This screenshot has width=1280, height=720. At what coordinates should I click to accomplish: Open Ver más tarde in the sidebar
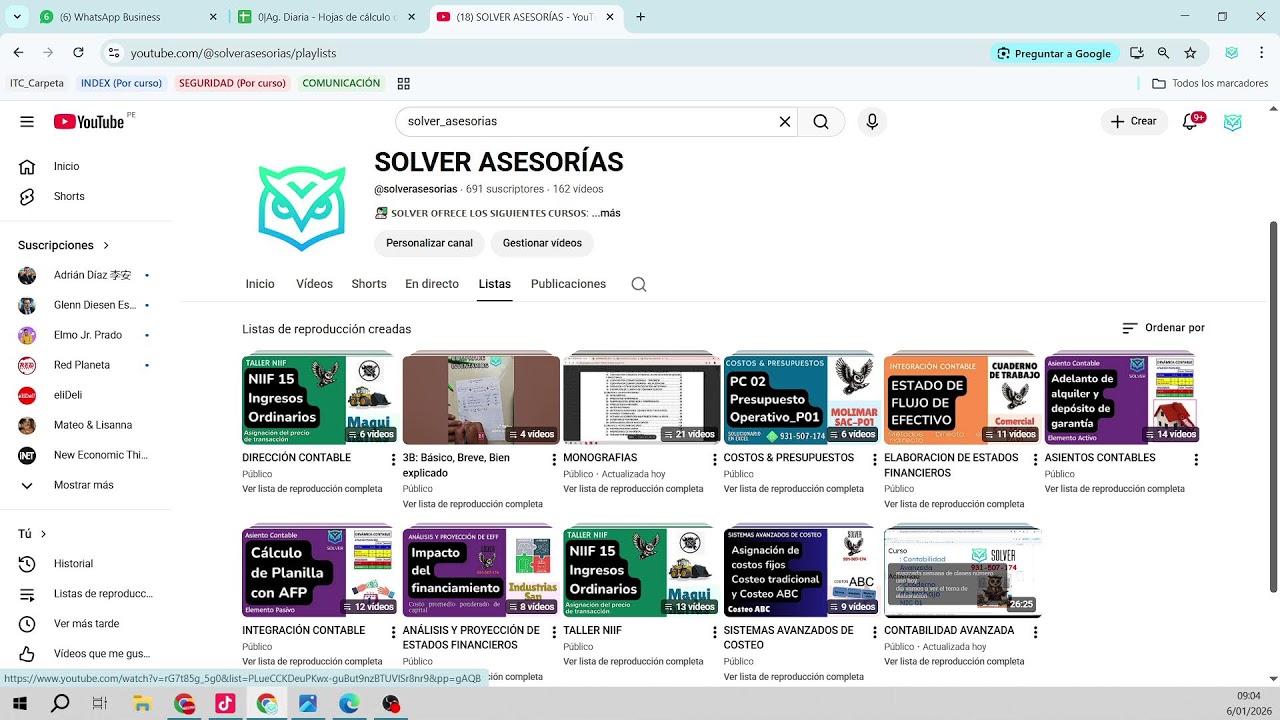[85, 624]
